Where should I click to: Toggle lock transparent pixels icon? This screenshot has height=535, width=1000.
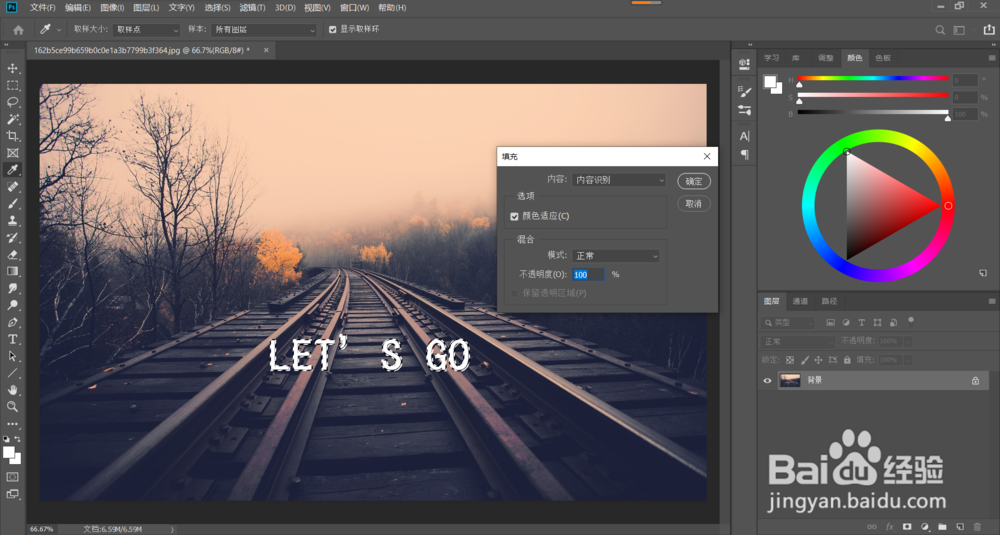(790, 360)
